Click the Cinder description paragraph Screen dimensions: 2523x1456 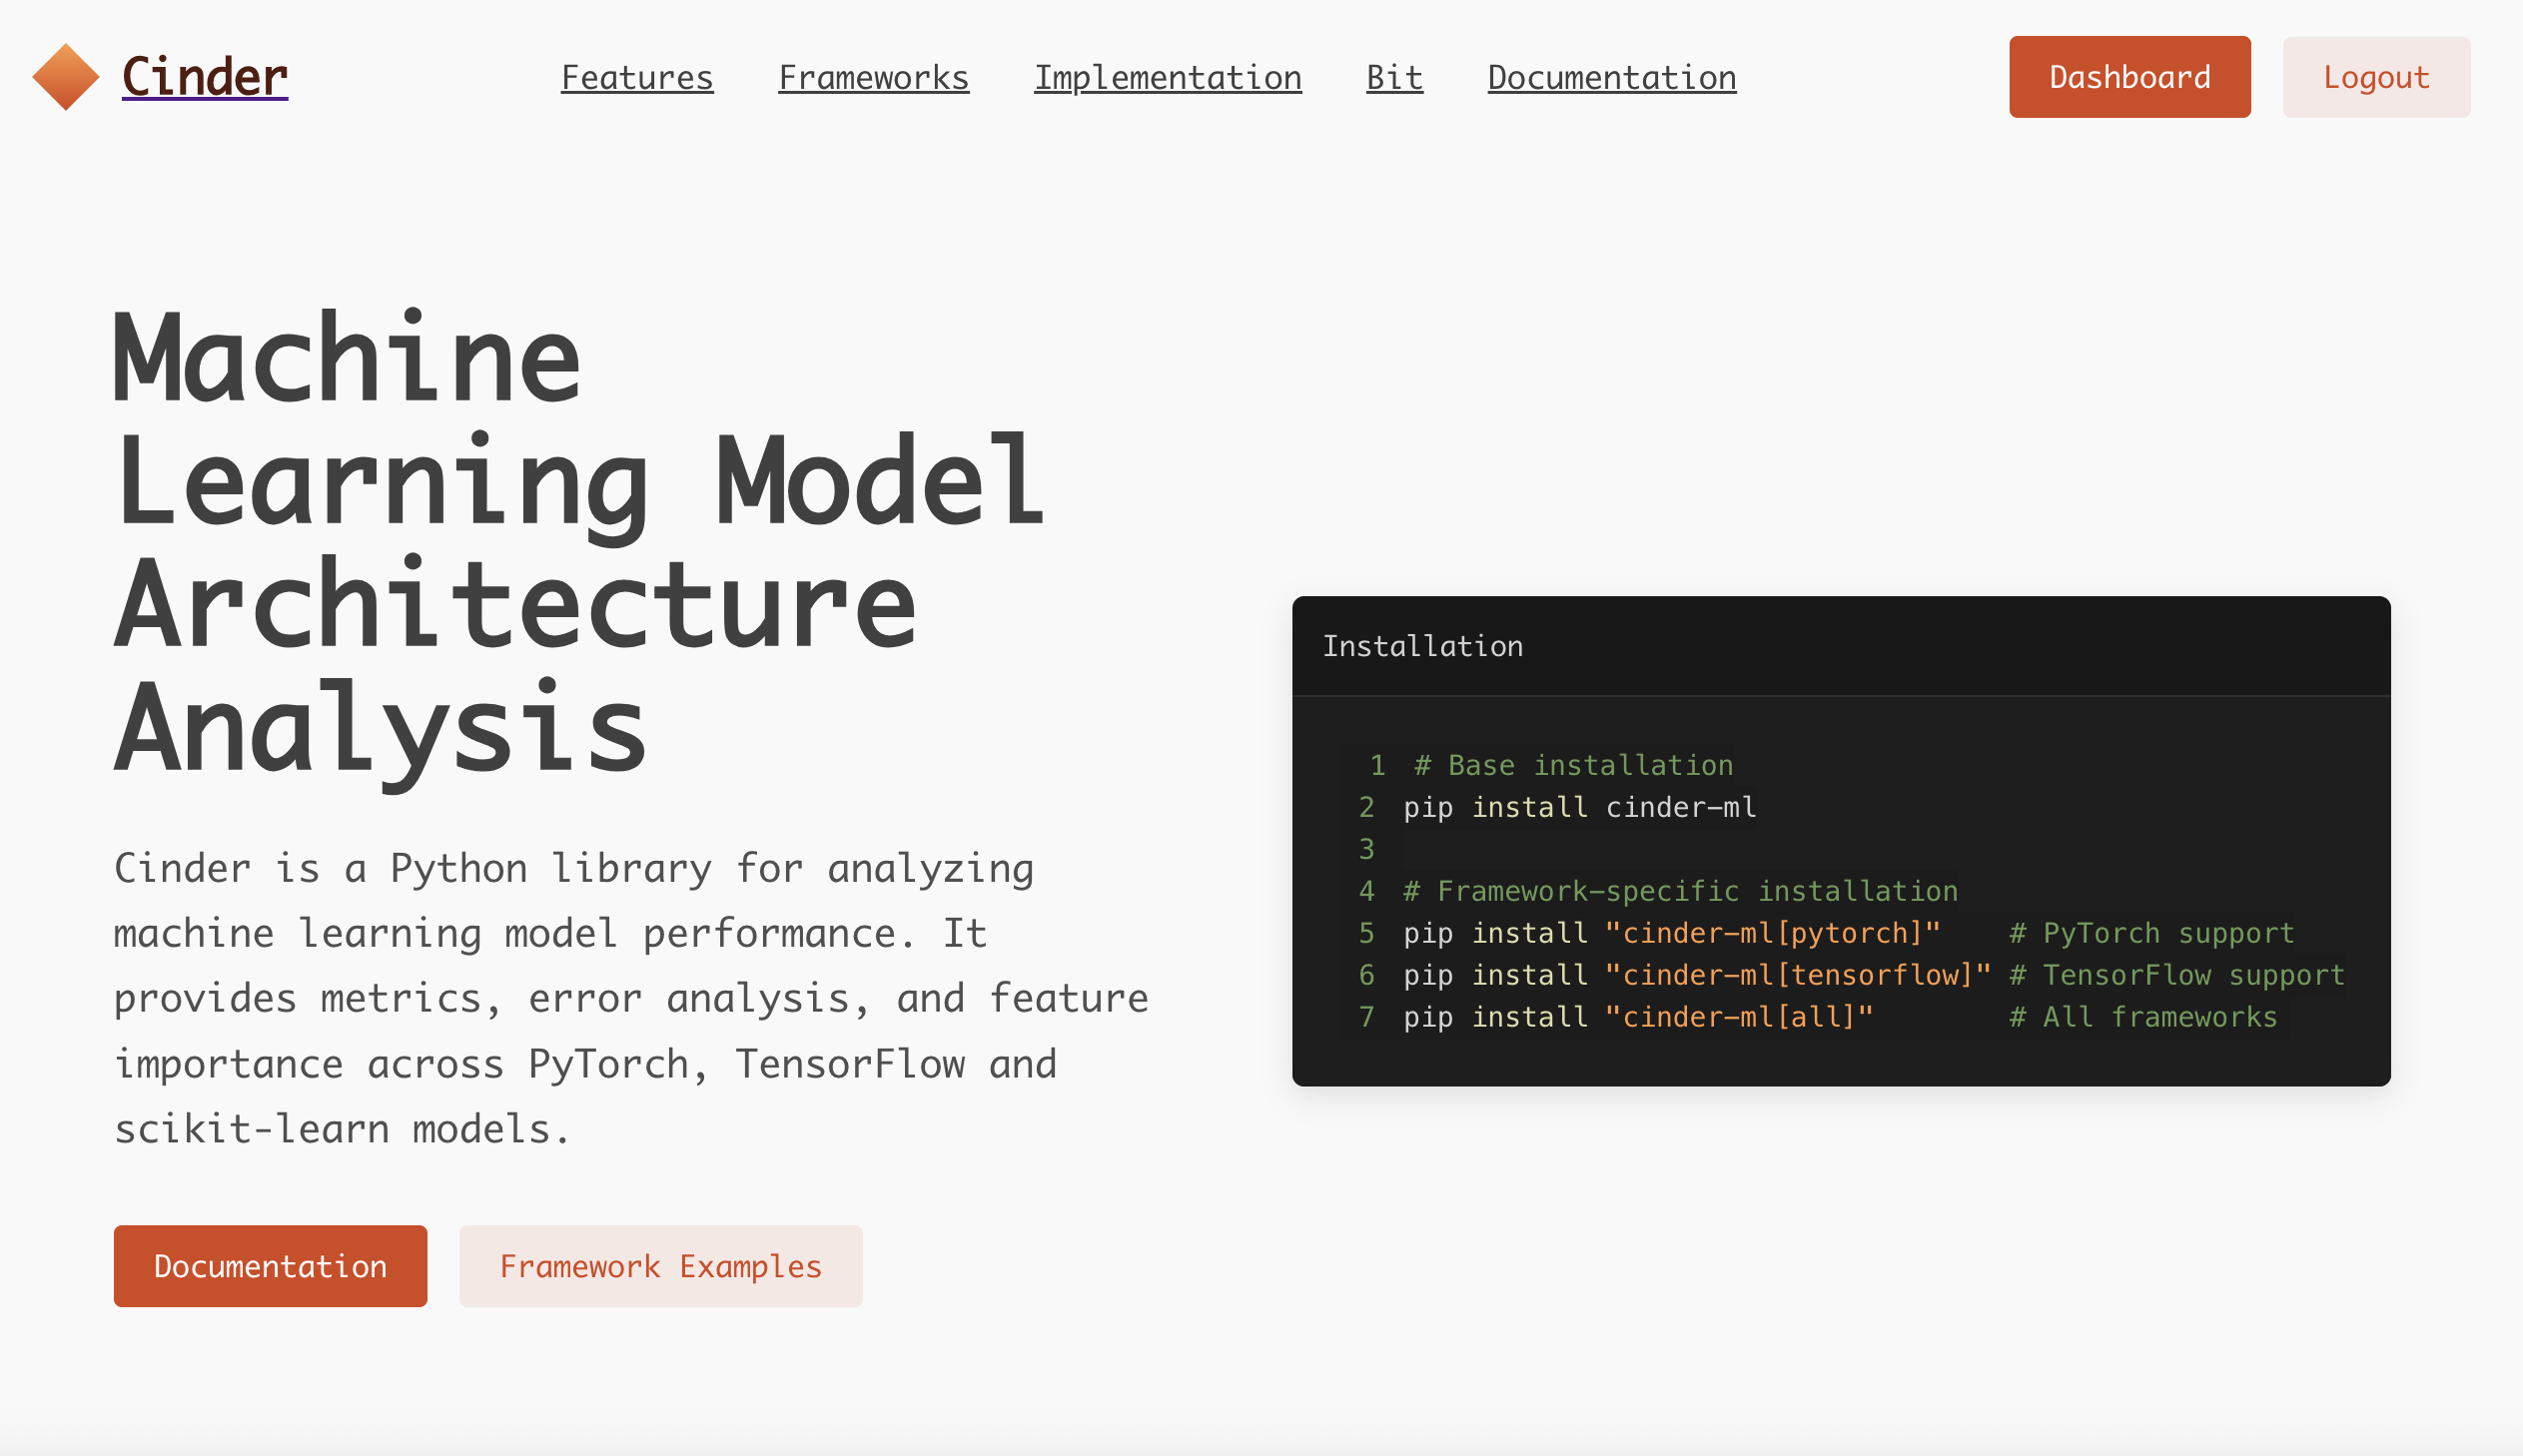coord(630,997)
